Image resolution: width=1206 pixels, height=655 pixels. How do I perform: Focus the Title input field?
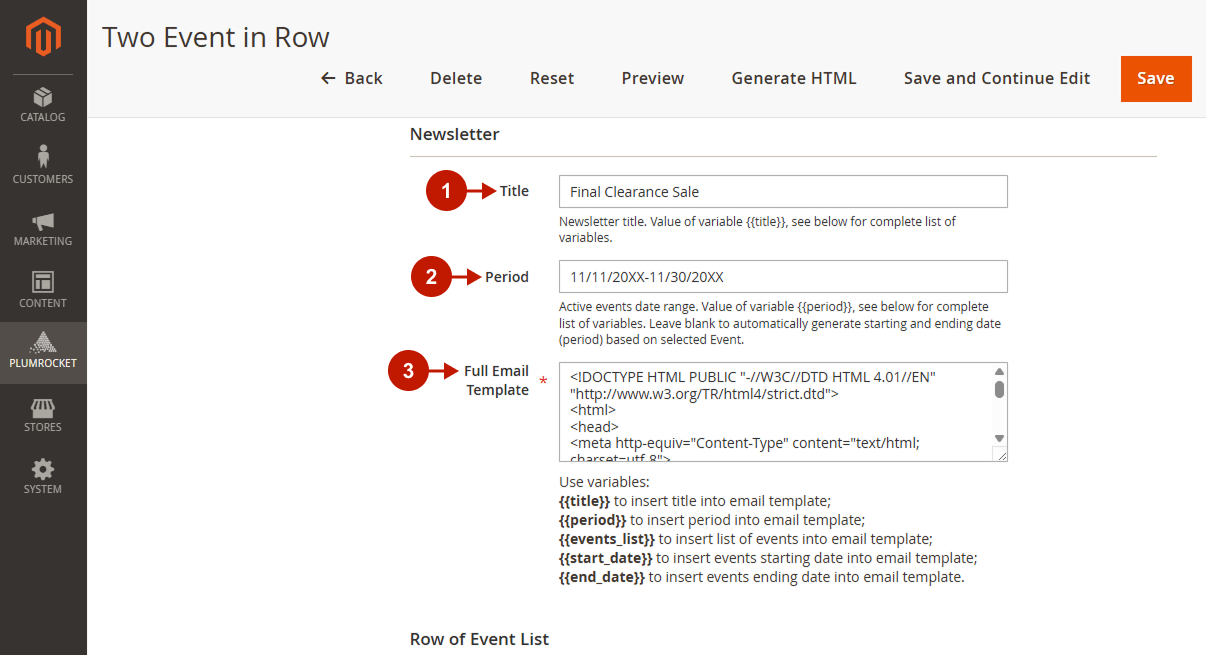click(x=783, y=192)
